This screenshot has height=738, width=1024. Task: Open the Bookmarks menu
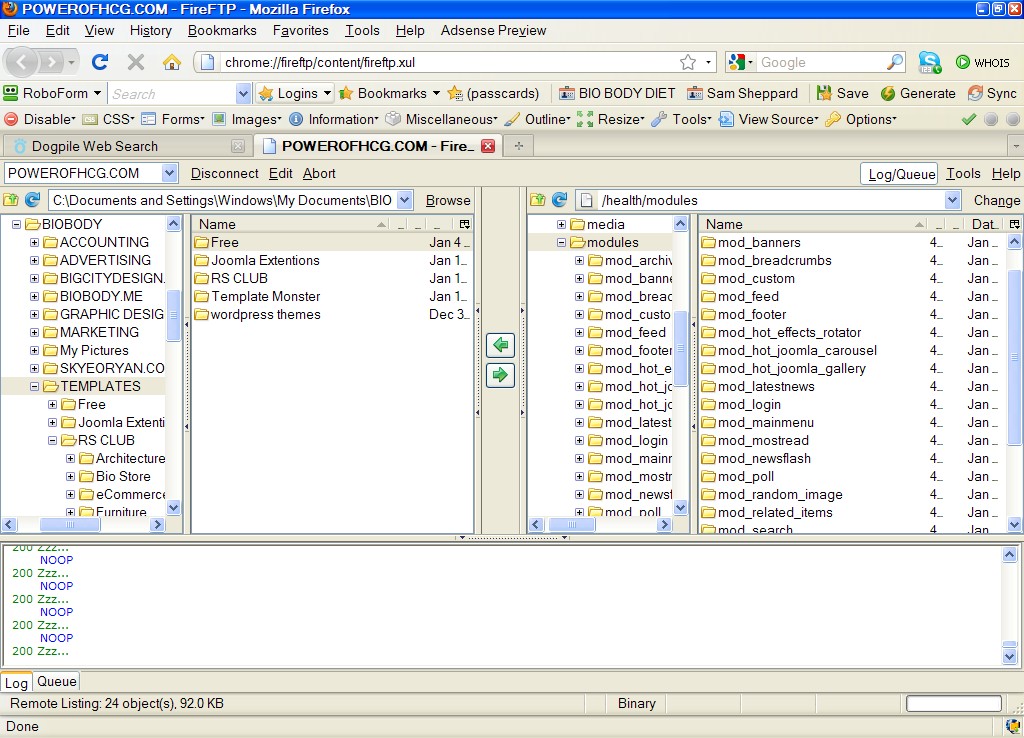(222, 30)
